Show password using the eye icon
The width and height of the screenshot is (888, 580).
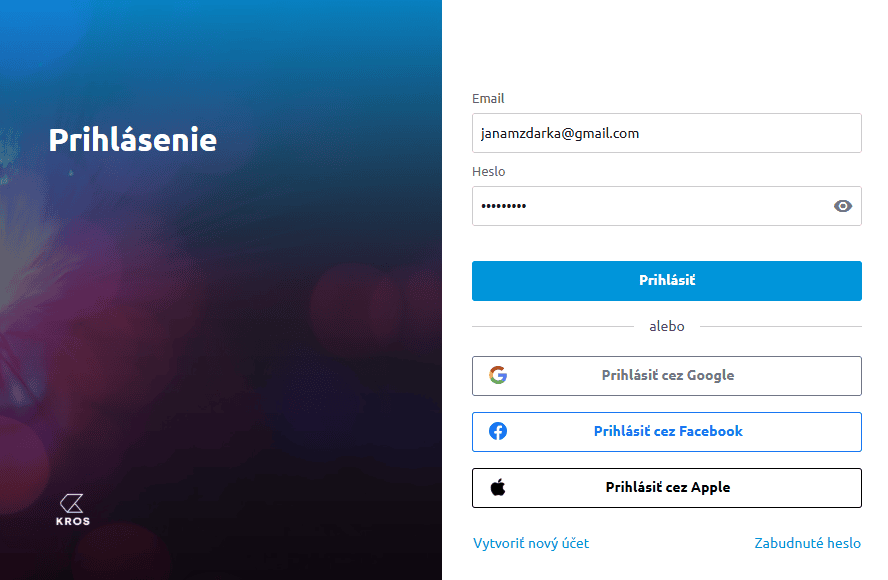[x=843, y=206]
